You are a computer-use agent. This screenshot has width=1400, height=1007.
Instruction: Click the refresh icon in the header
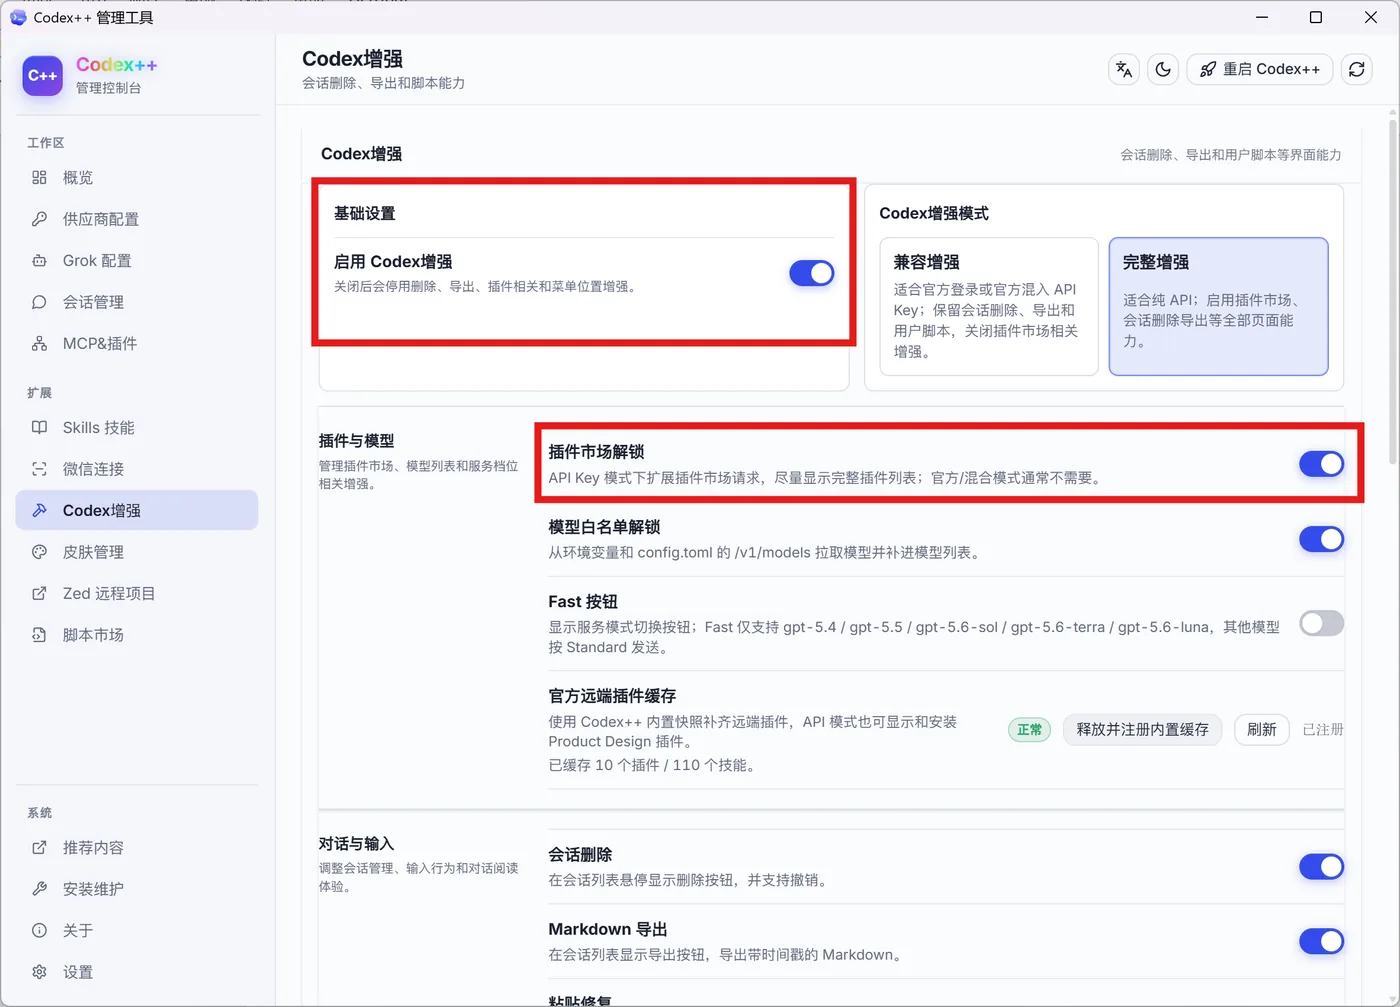[1357, 69]
